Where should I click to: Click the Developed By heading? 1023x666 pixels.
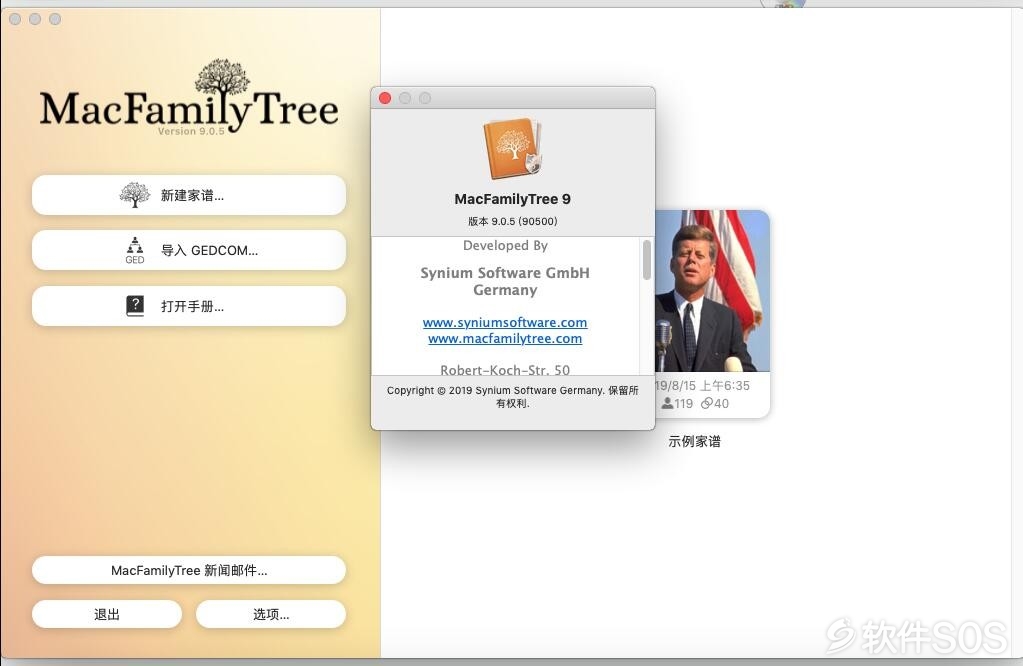(505, 246)
